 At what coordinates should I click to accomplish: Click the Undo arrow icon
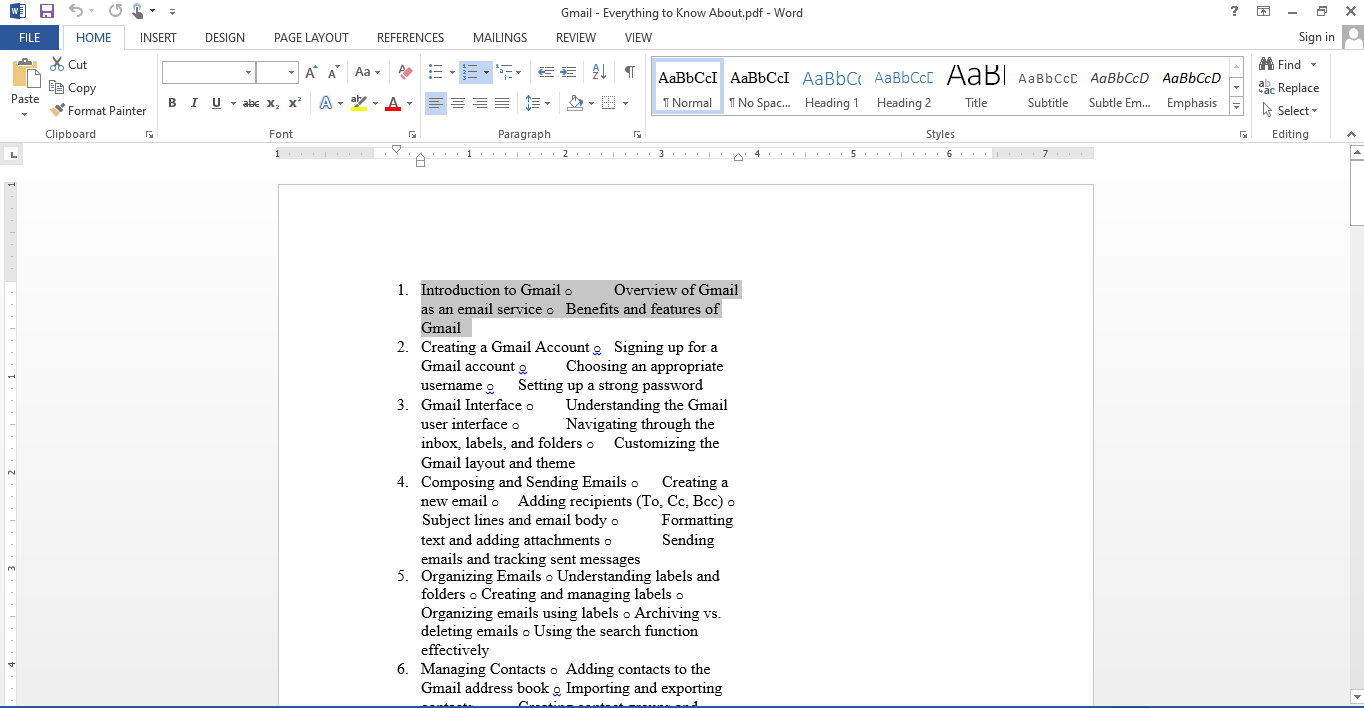tap(76, 12)
